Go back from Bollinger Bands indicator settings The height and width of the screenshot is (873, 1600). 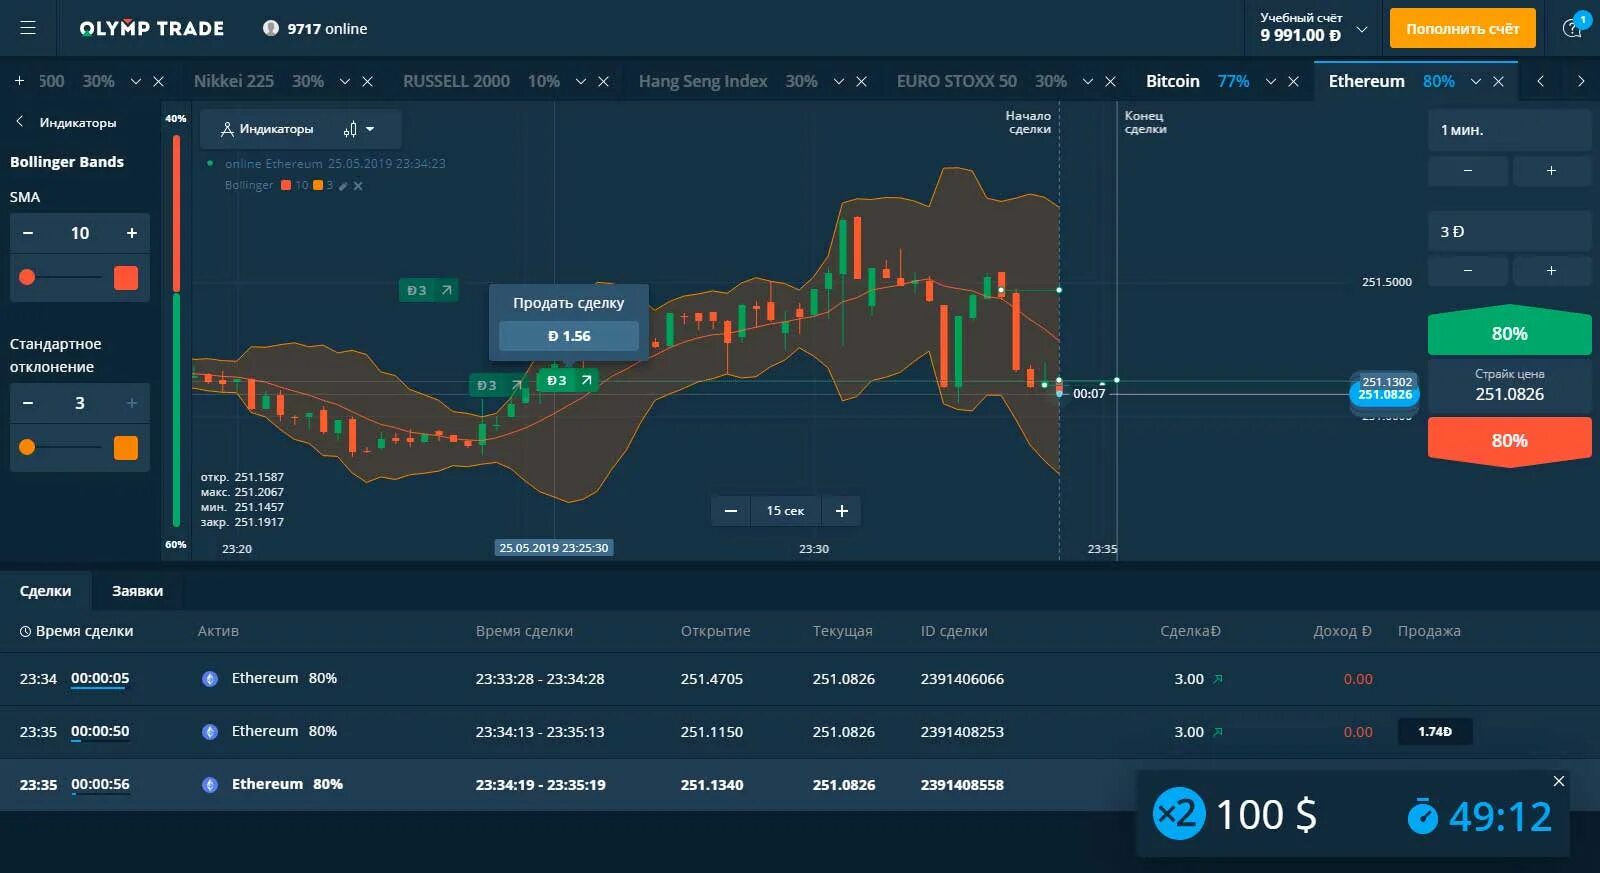click(19, 121)
